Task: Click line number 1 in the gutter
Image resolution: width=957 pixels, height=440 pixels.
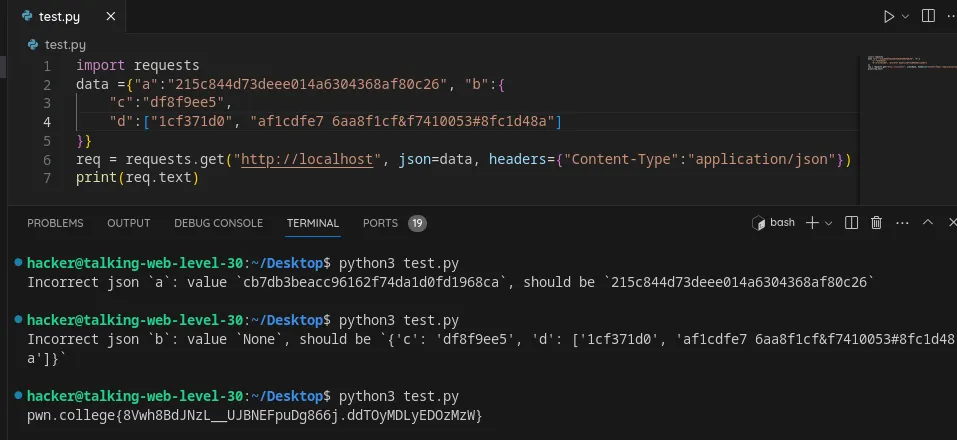Action: [47, 65]
